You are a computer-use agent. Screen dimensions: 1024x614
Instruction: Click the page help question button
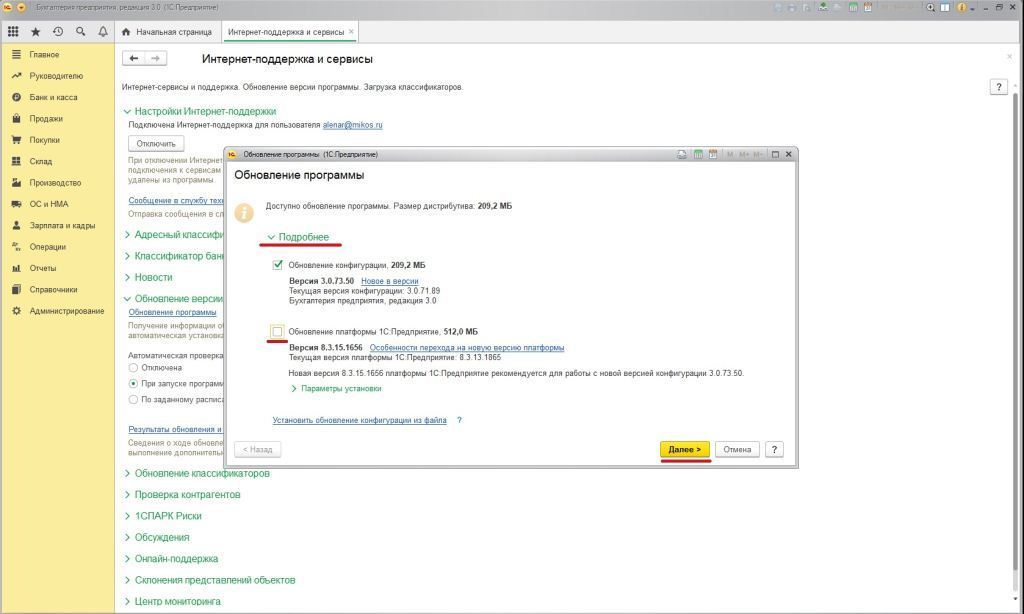pos(999,87)
